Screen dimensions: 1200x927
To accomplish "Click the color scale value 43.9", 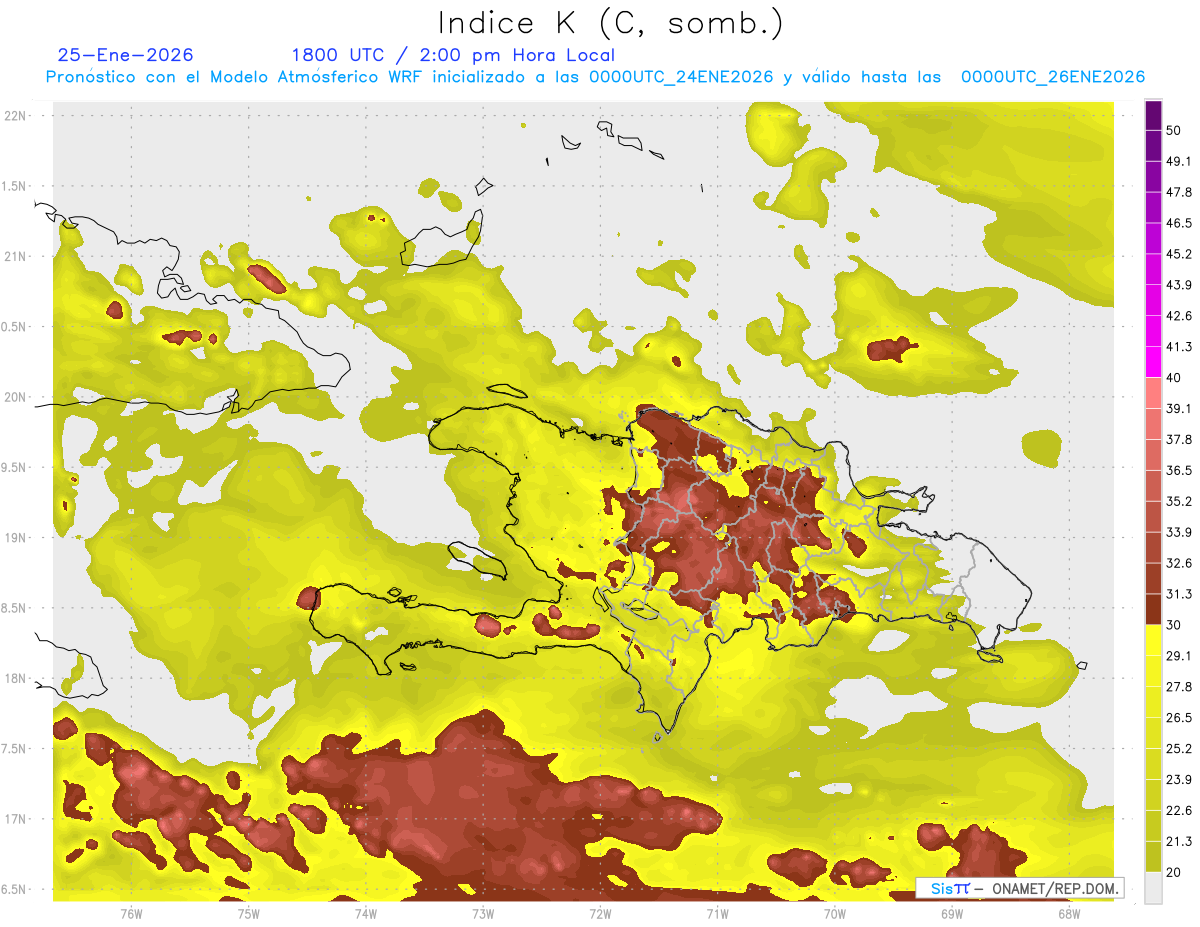I will coord(1179,285).
